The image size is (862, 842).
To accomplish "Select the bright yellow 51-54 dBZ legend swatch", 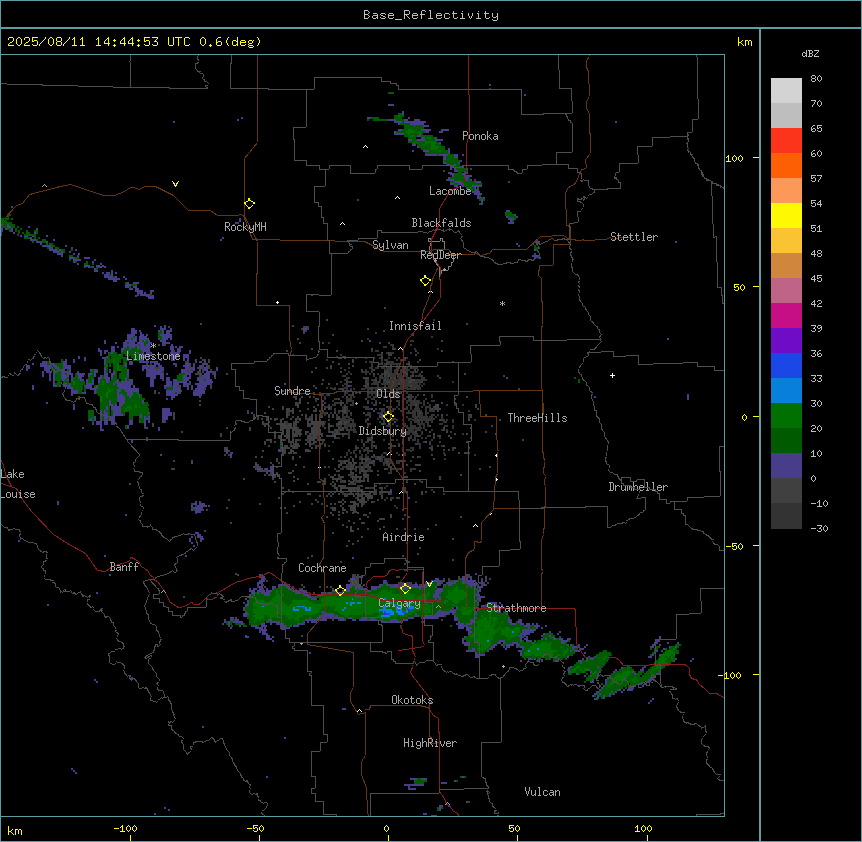I will click(786, 215).
